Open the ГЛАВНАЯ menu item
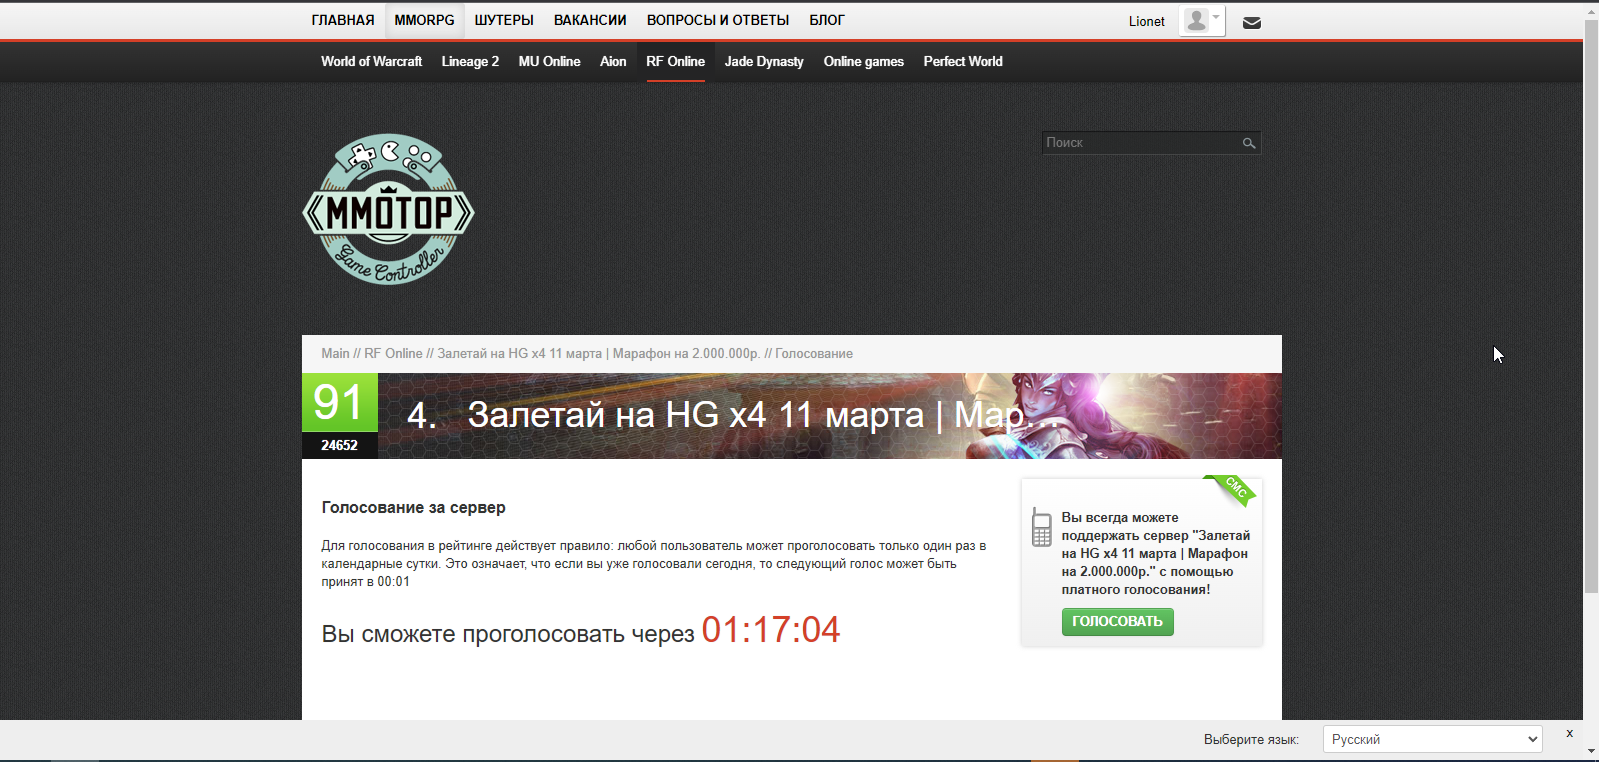Screen dimensions: 1599x762 click(343, 20)
